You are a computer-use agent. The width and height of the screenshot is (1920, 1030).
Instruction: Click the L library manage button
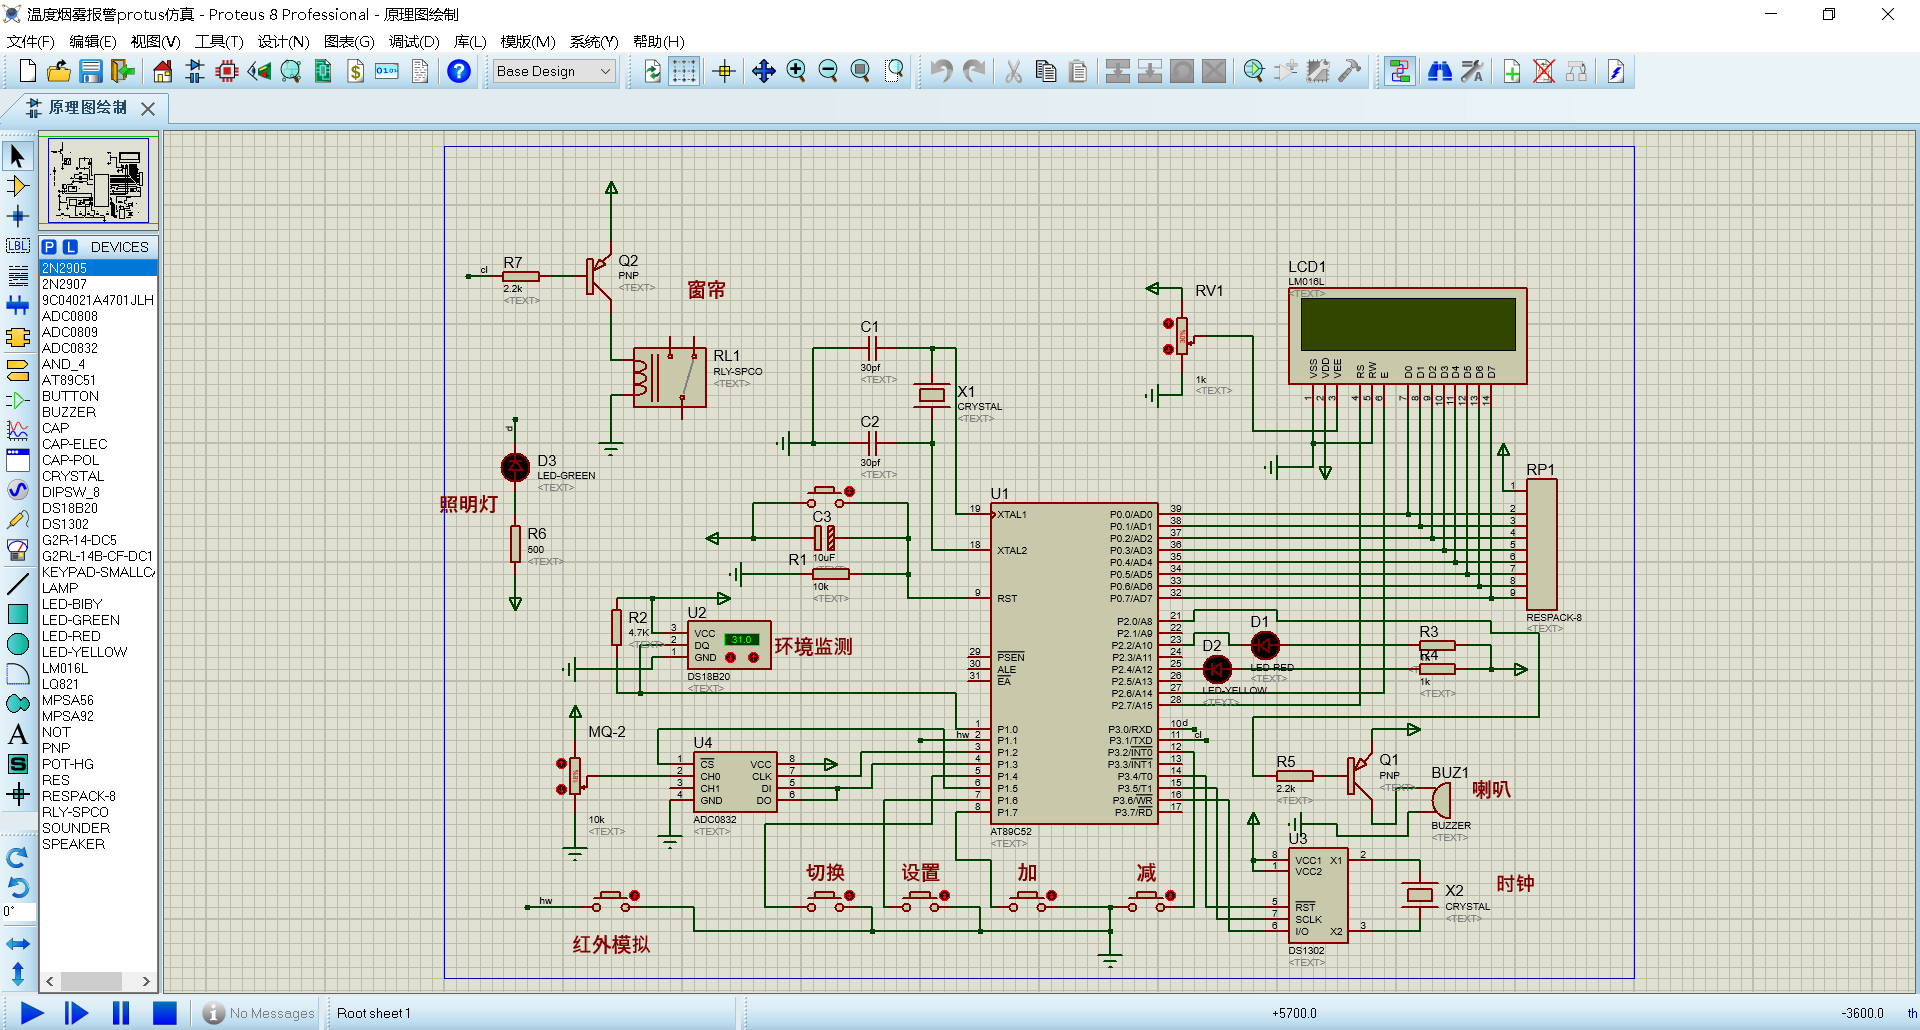70,247
